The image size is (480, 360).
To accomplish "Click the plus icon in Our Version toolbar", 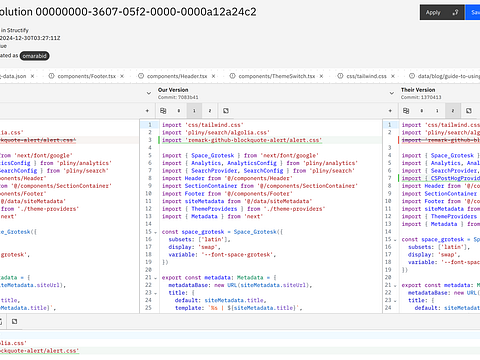I will [147, 111].
